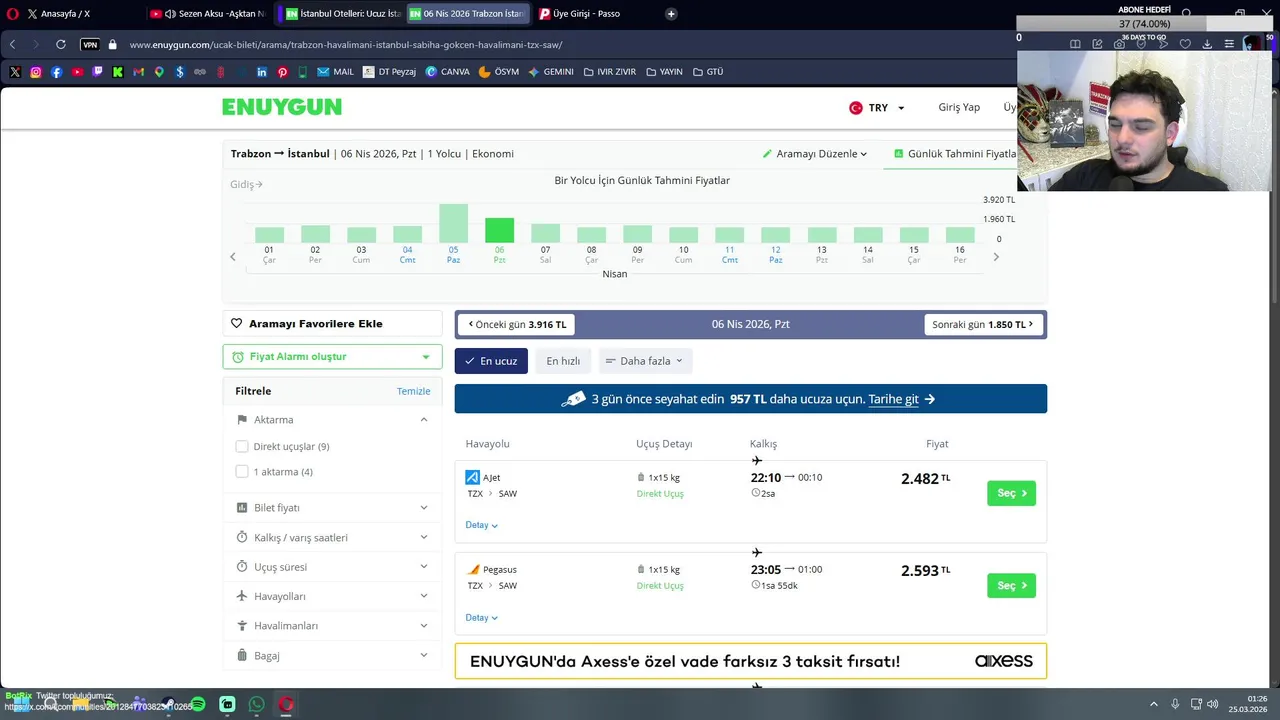
Task: Open the YAYIN bookmarks folder
Action: 664,72
